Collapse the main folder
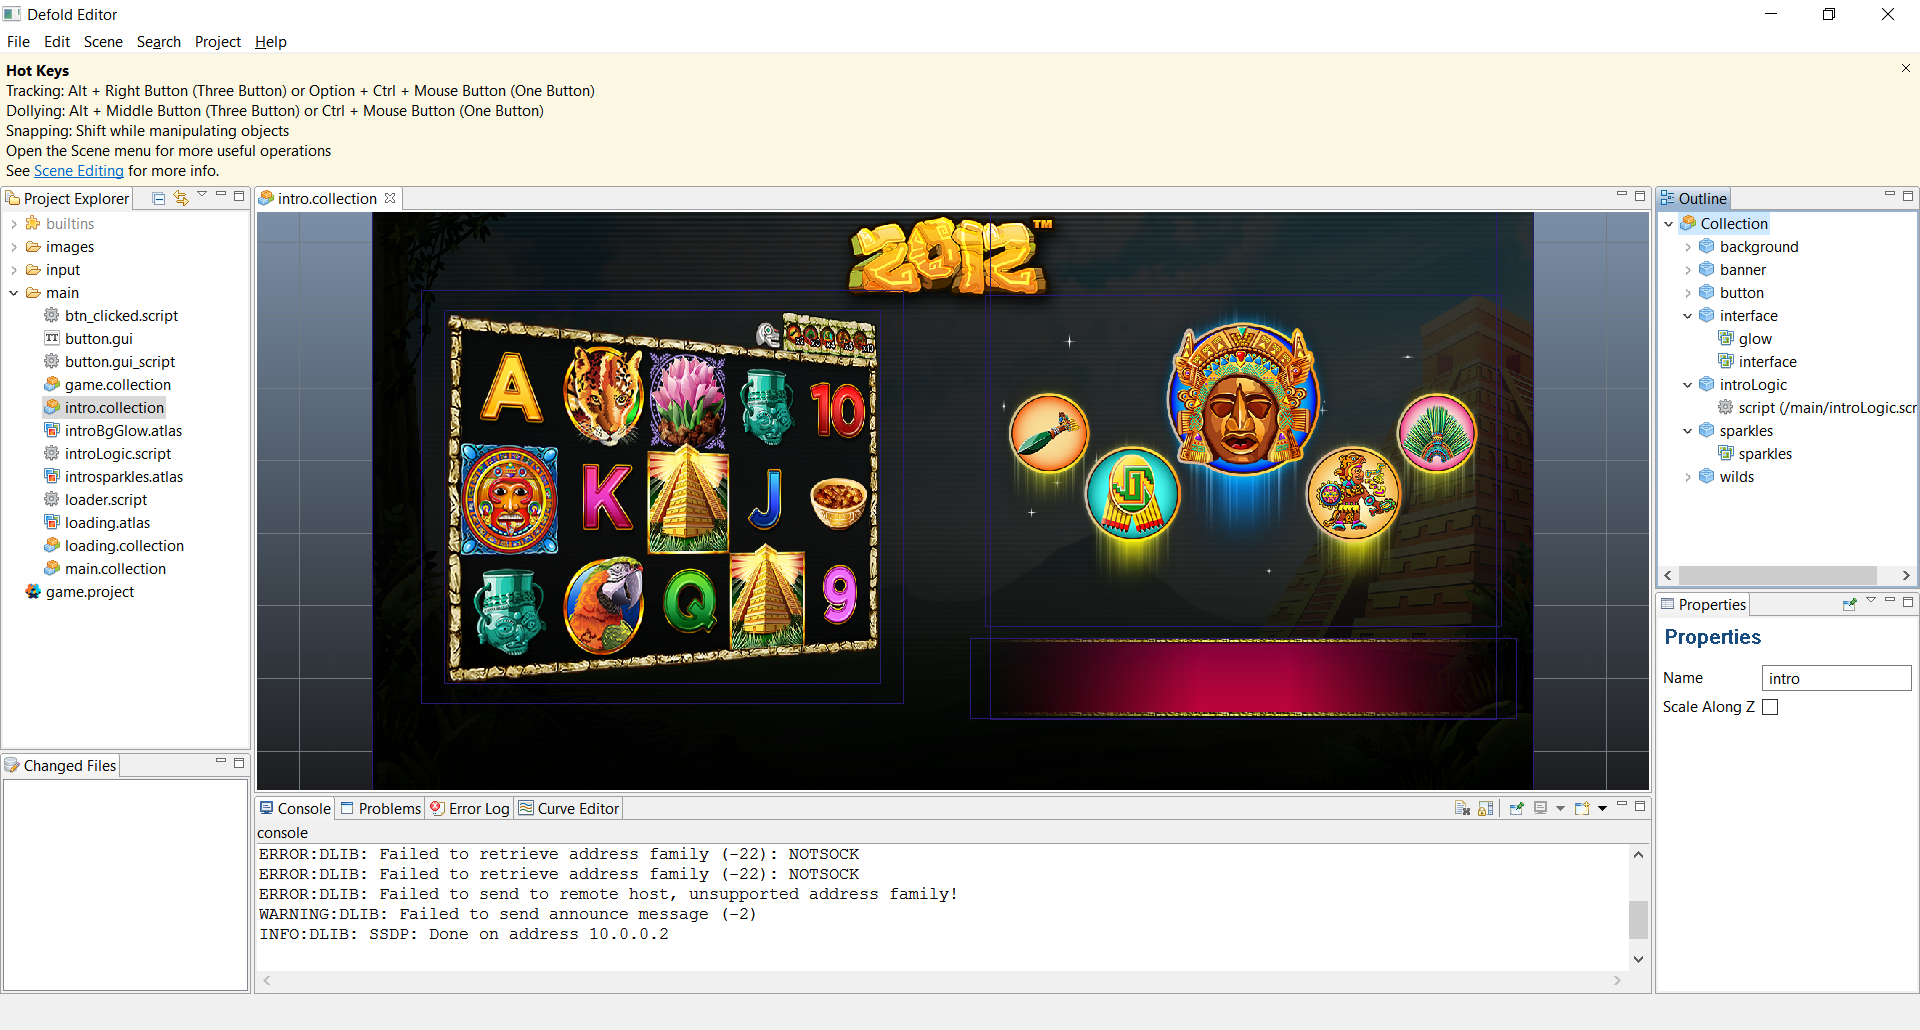Viewport: 1920px width, 1030px height. point(13,293)
